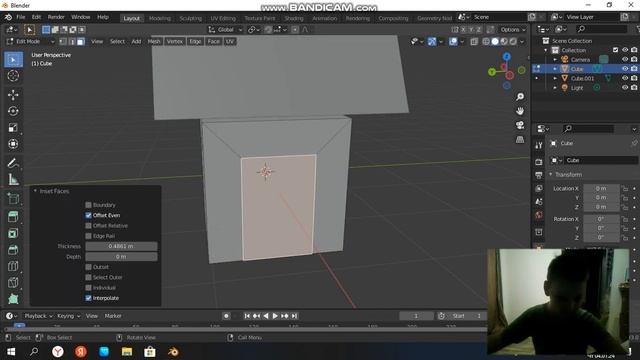Adjust the Location X value field
640x360 pixels.
(x=601, y=188)
